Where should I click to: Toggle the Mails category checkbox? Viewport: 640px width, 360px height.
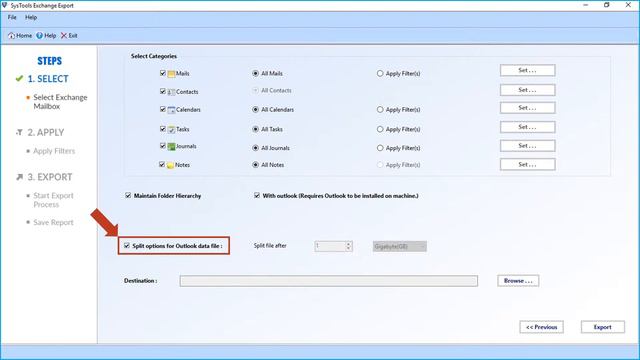point(163,73)
